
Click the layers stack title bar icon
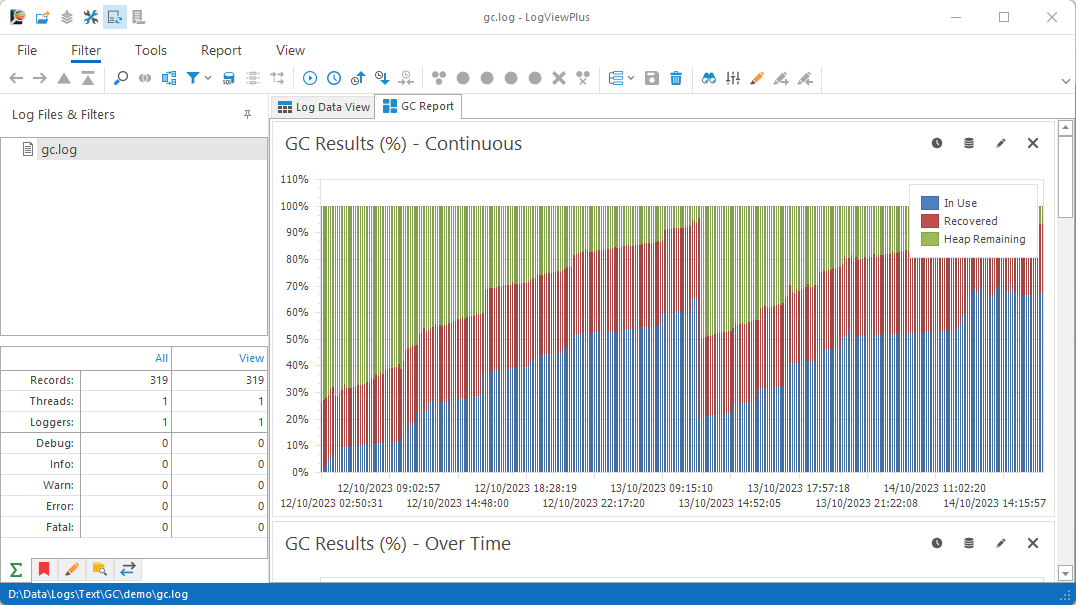67,17
